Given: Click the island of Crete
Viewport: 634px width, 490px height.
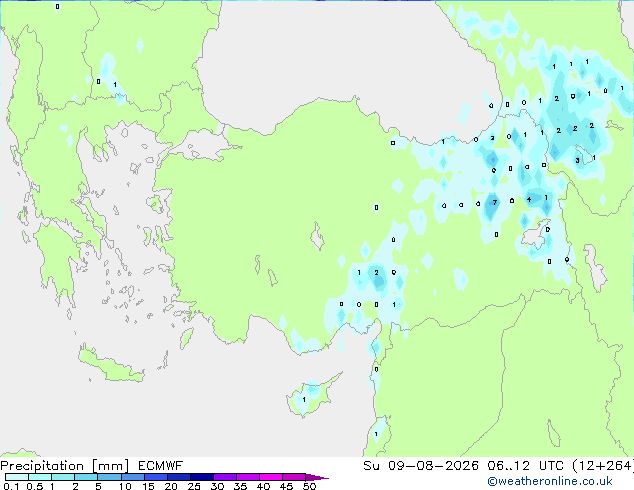Looking at the screenshot, I should pos(110,365).
